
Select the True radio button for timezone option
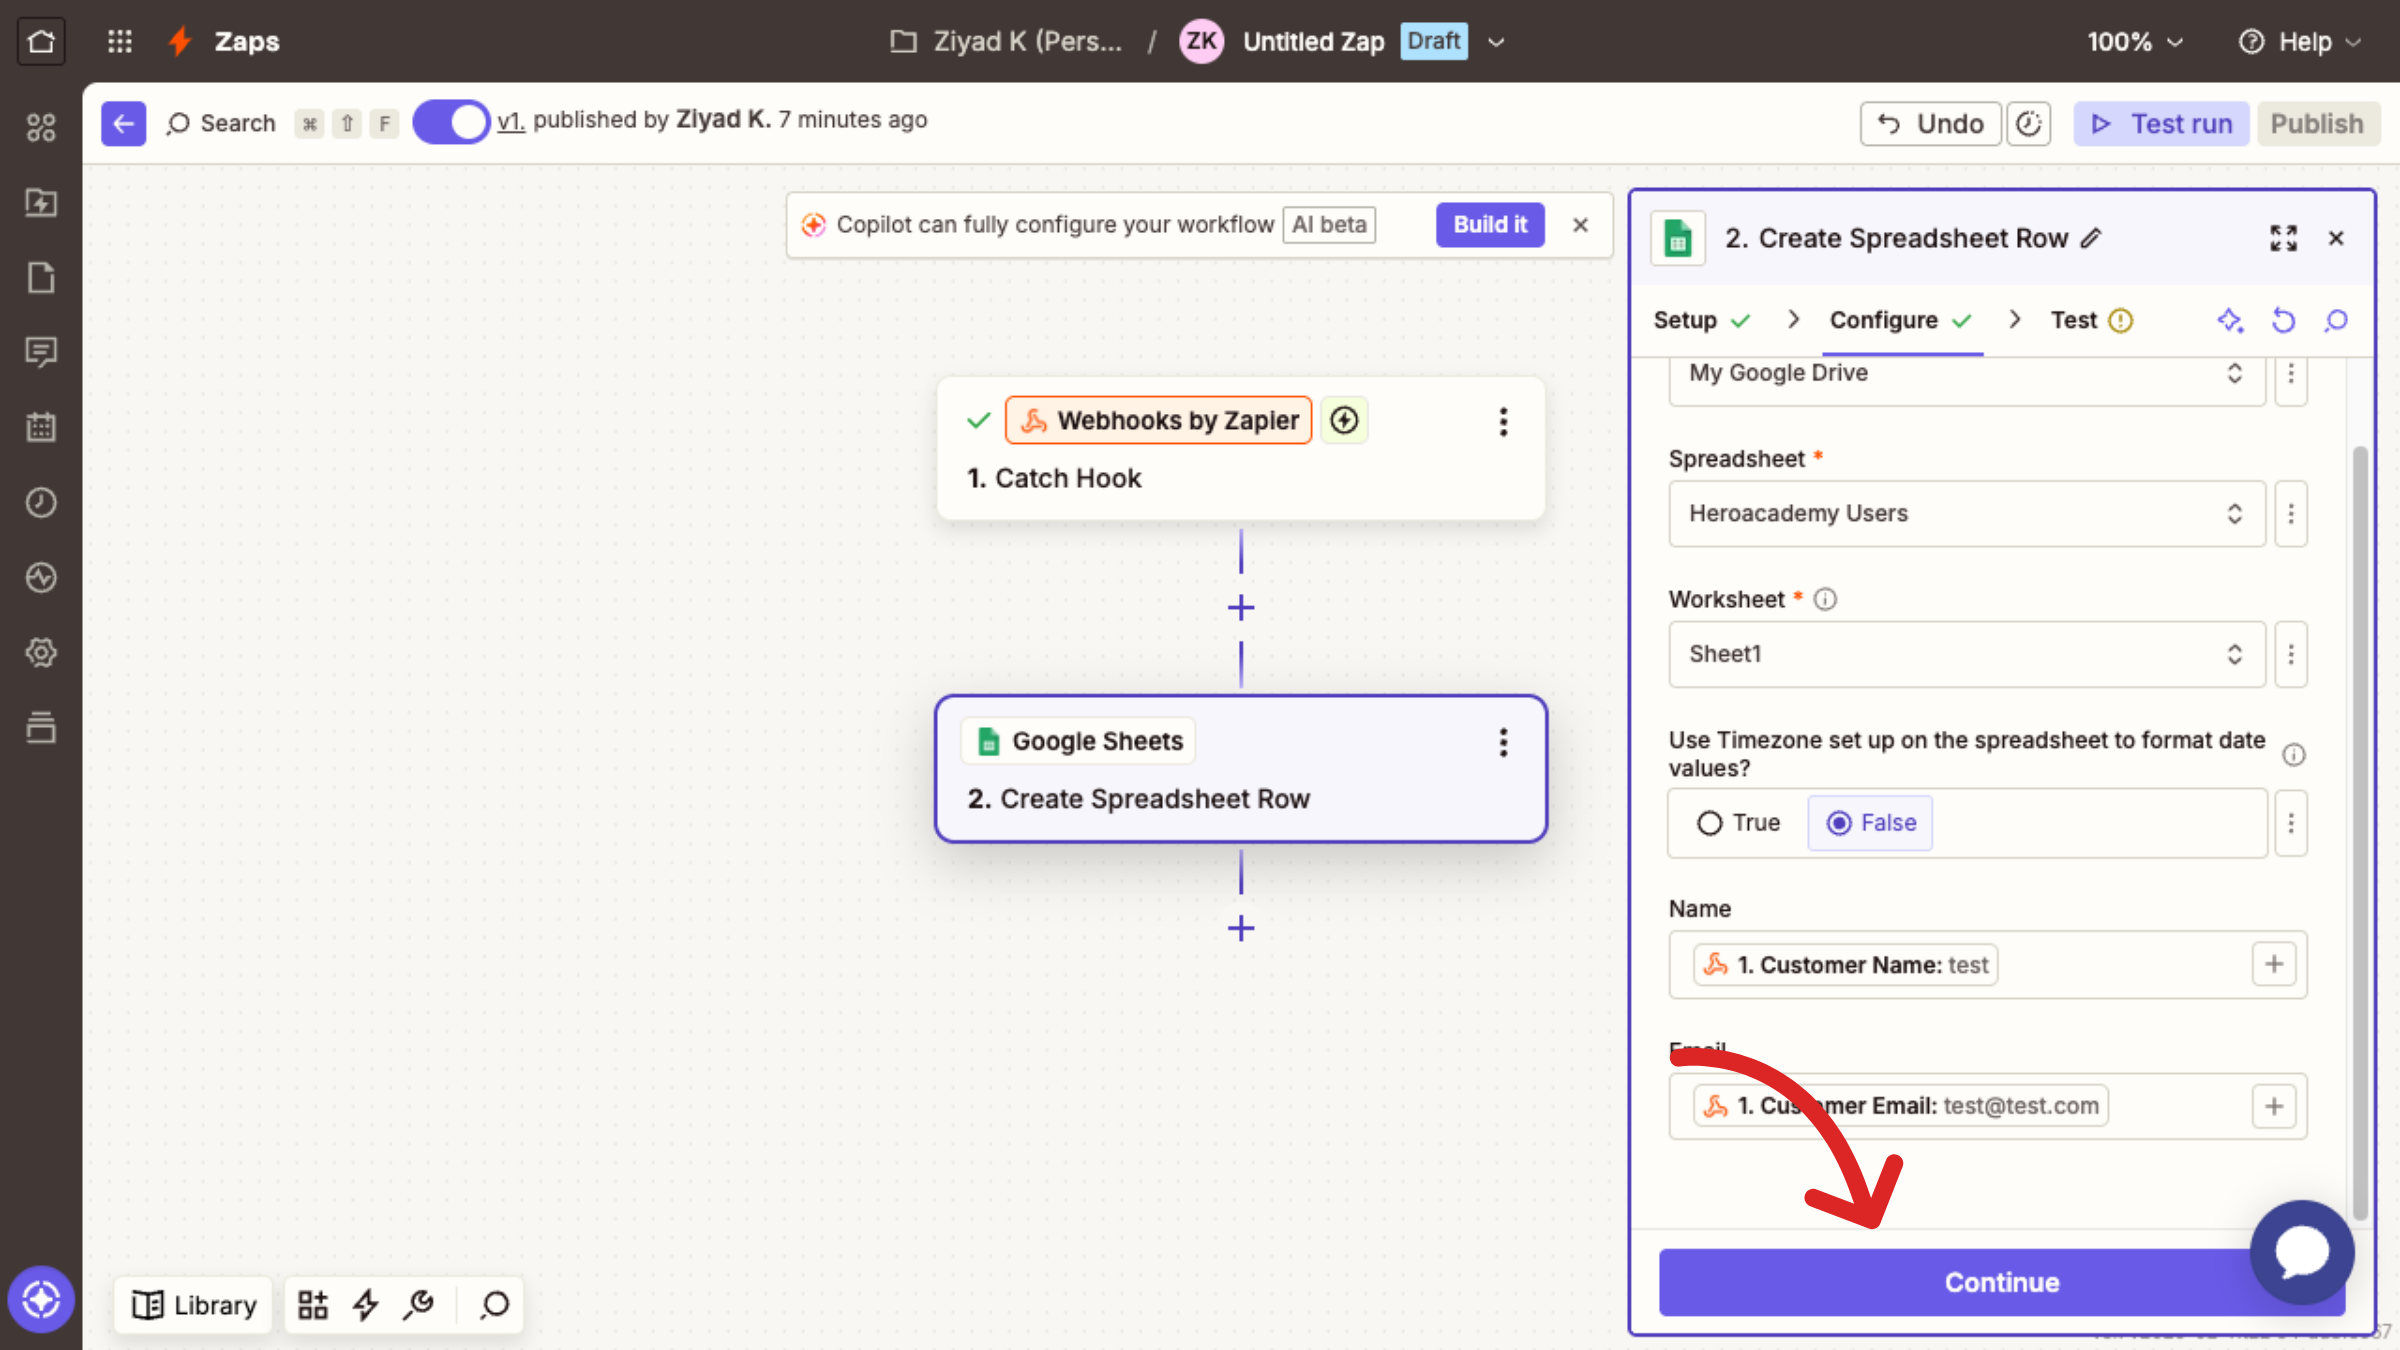pos(1710,822)
